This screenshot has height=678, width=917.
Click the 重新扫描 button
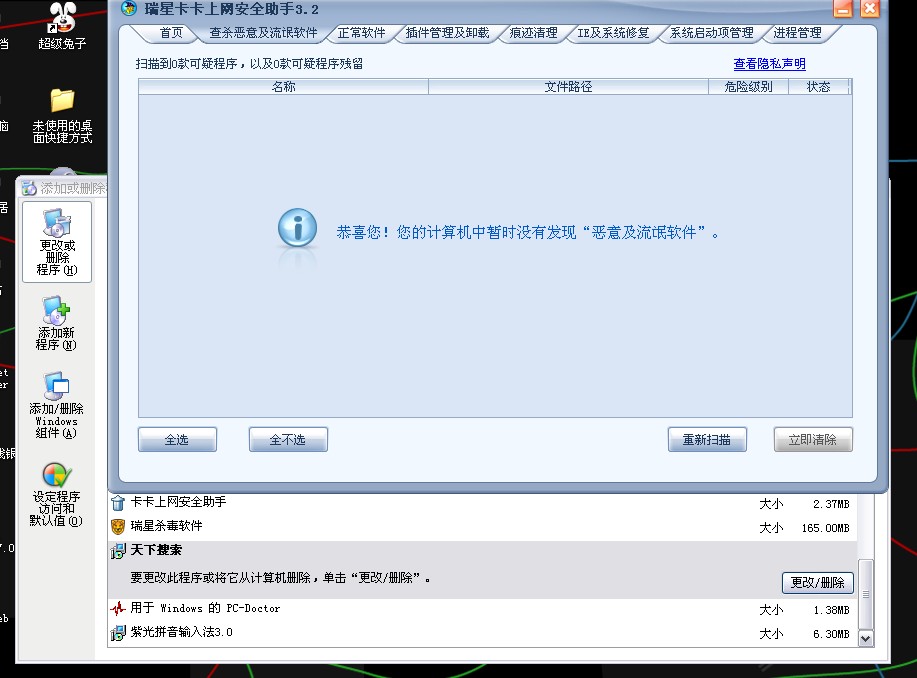[707, 439]
